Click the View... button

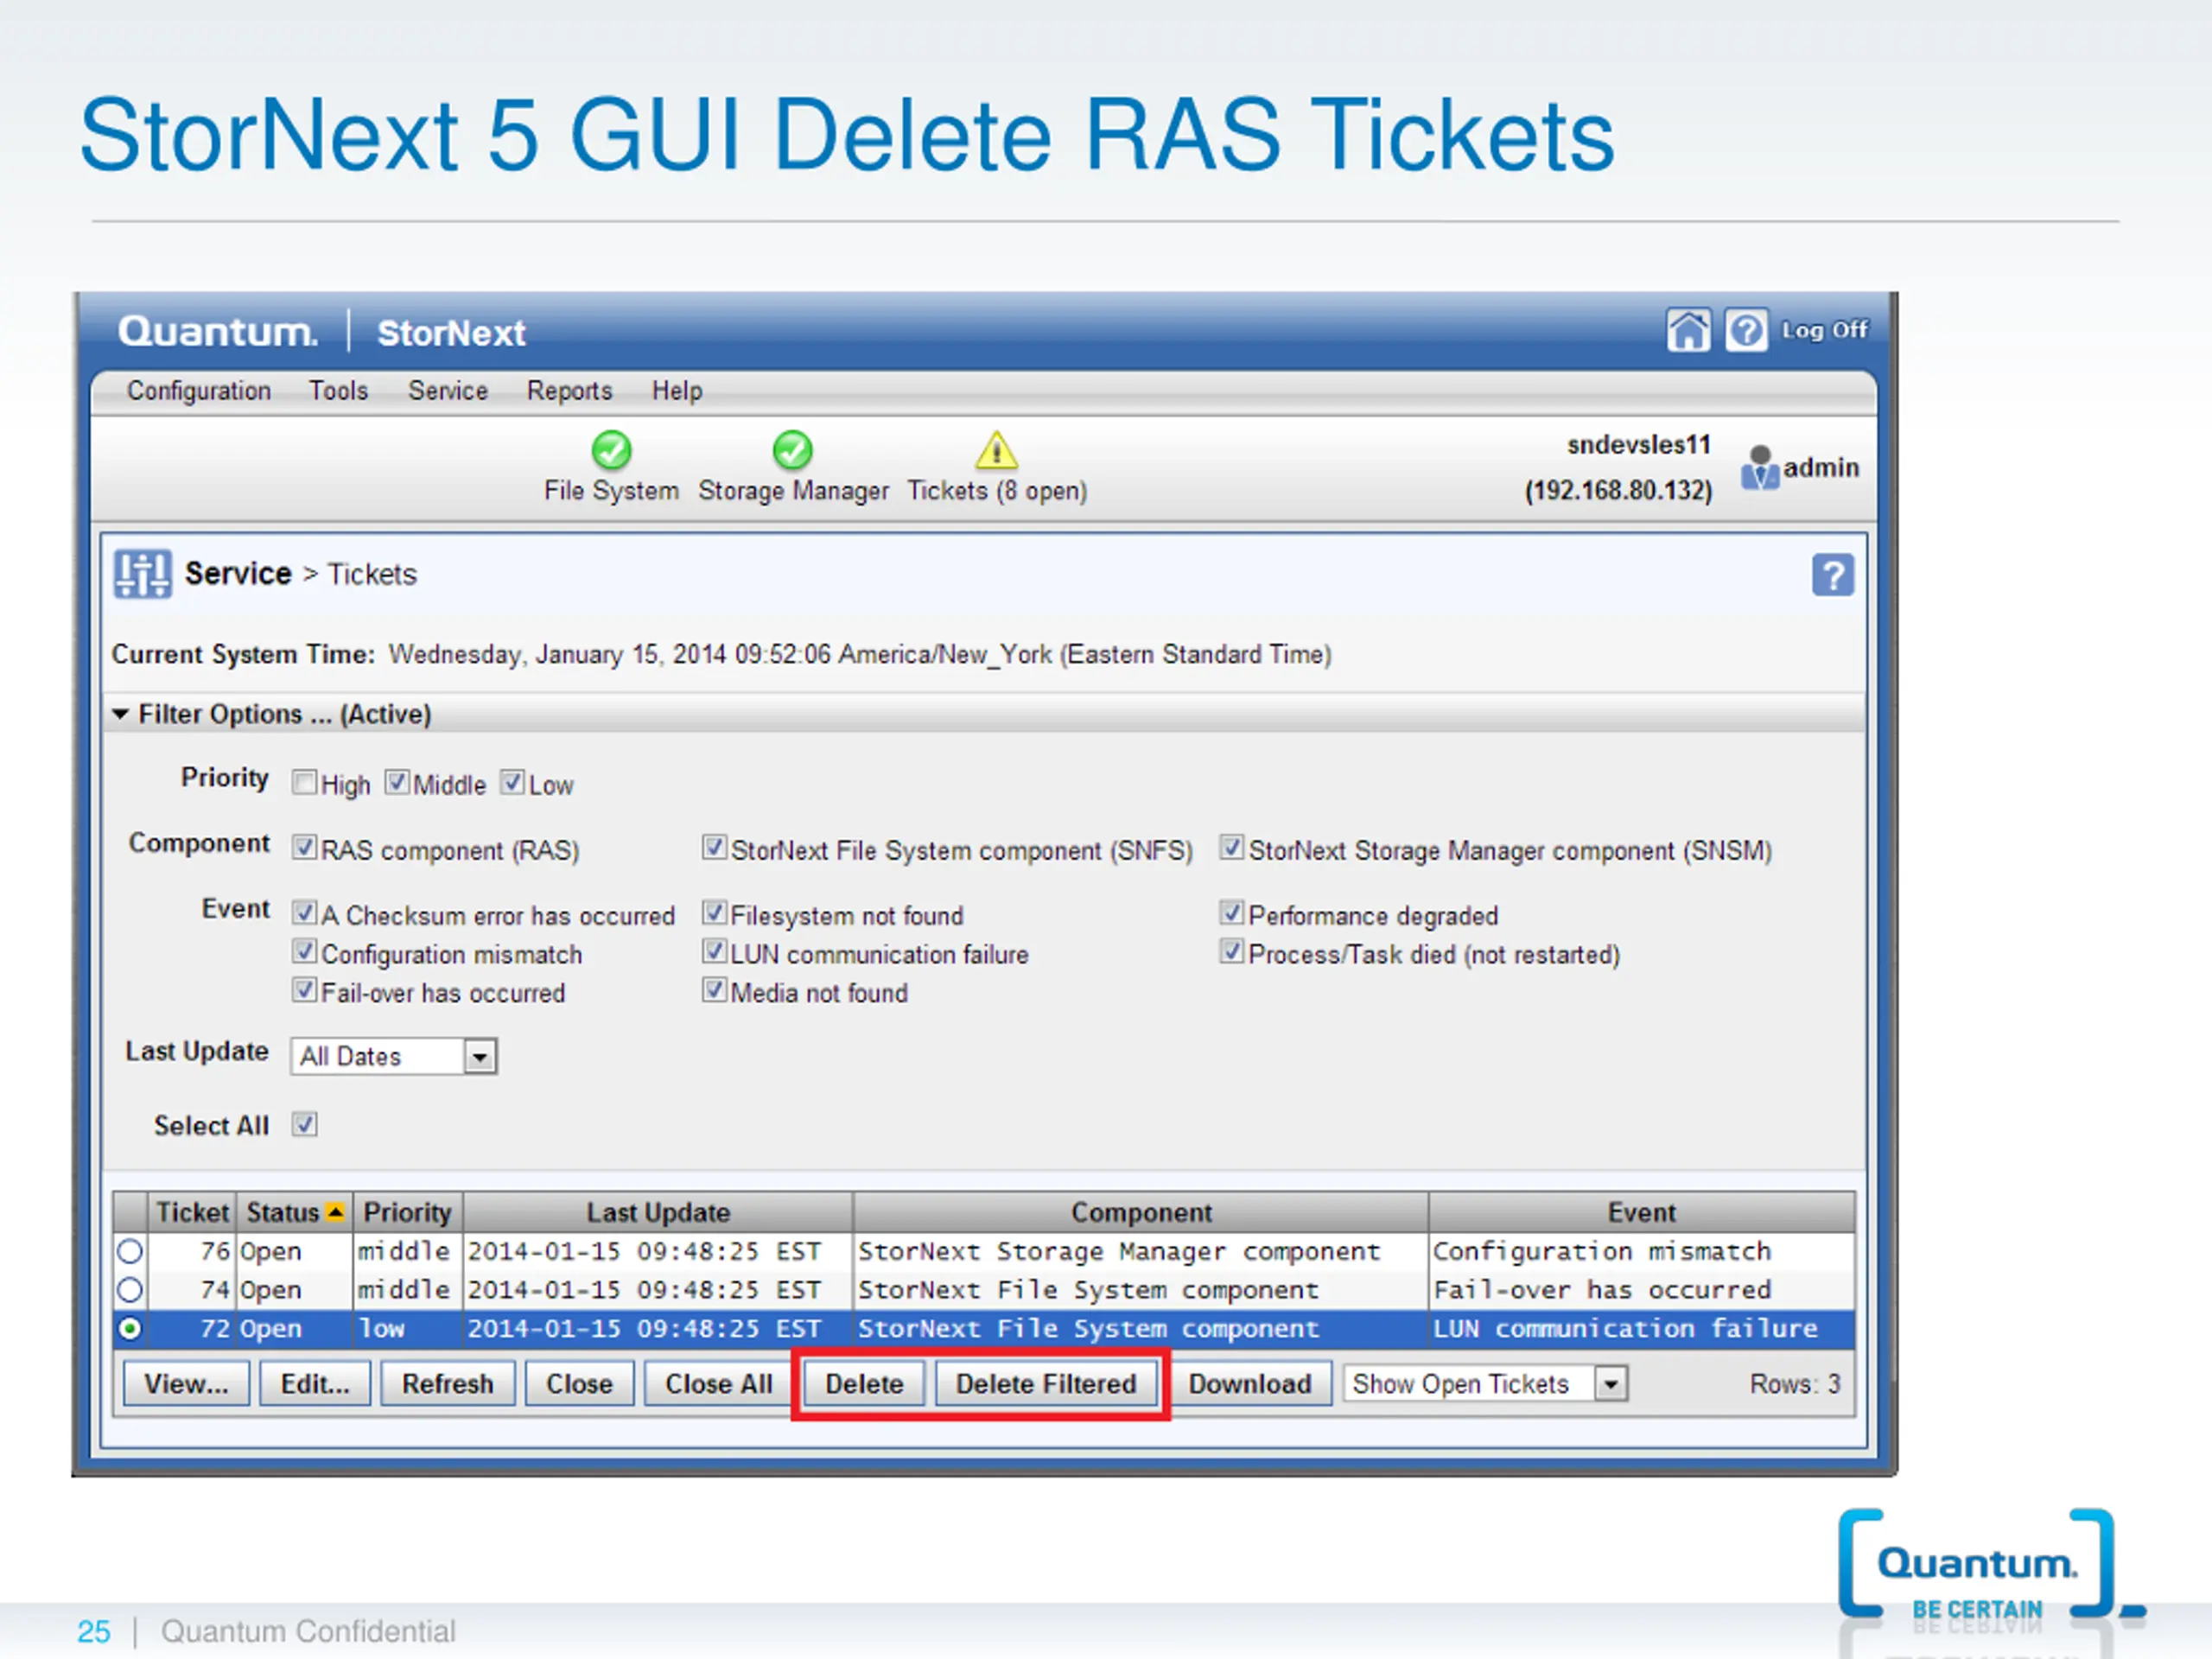tap(186, 1384)
